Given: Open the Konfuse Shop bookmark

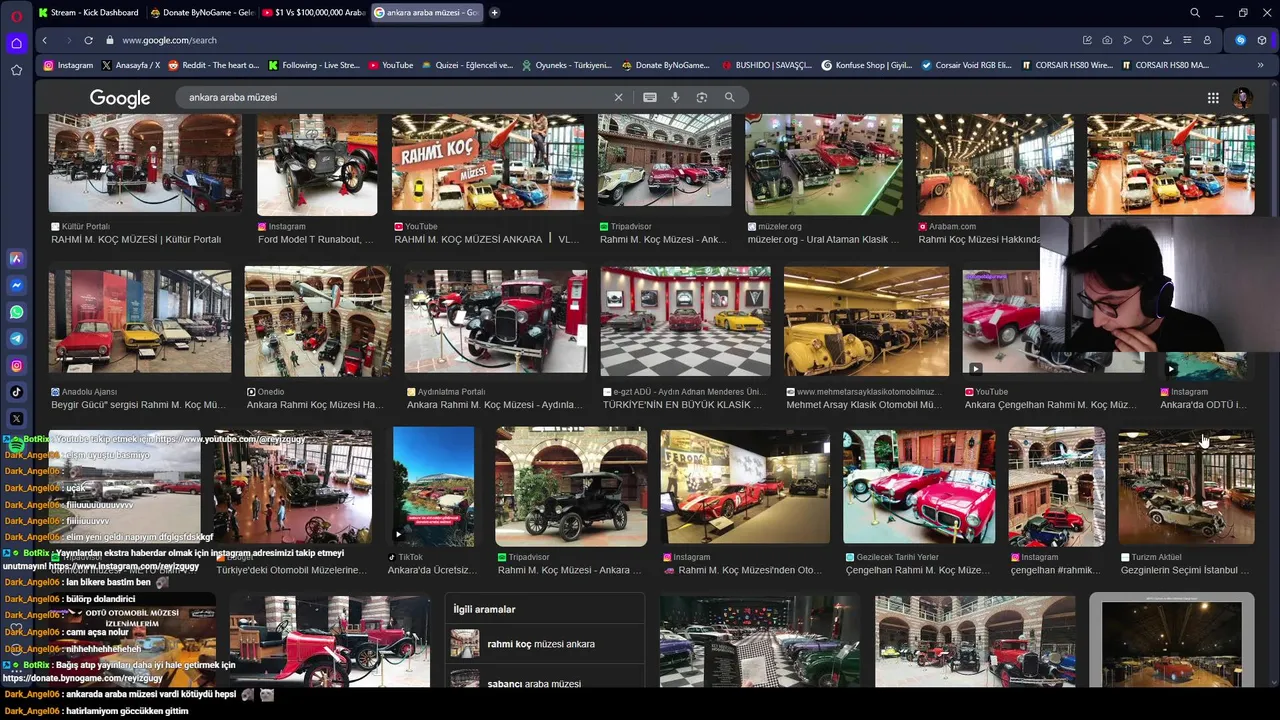Looking at the screenshot, I should [x=866, y=65].
